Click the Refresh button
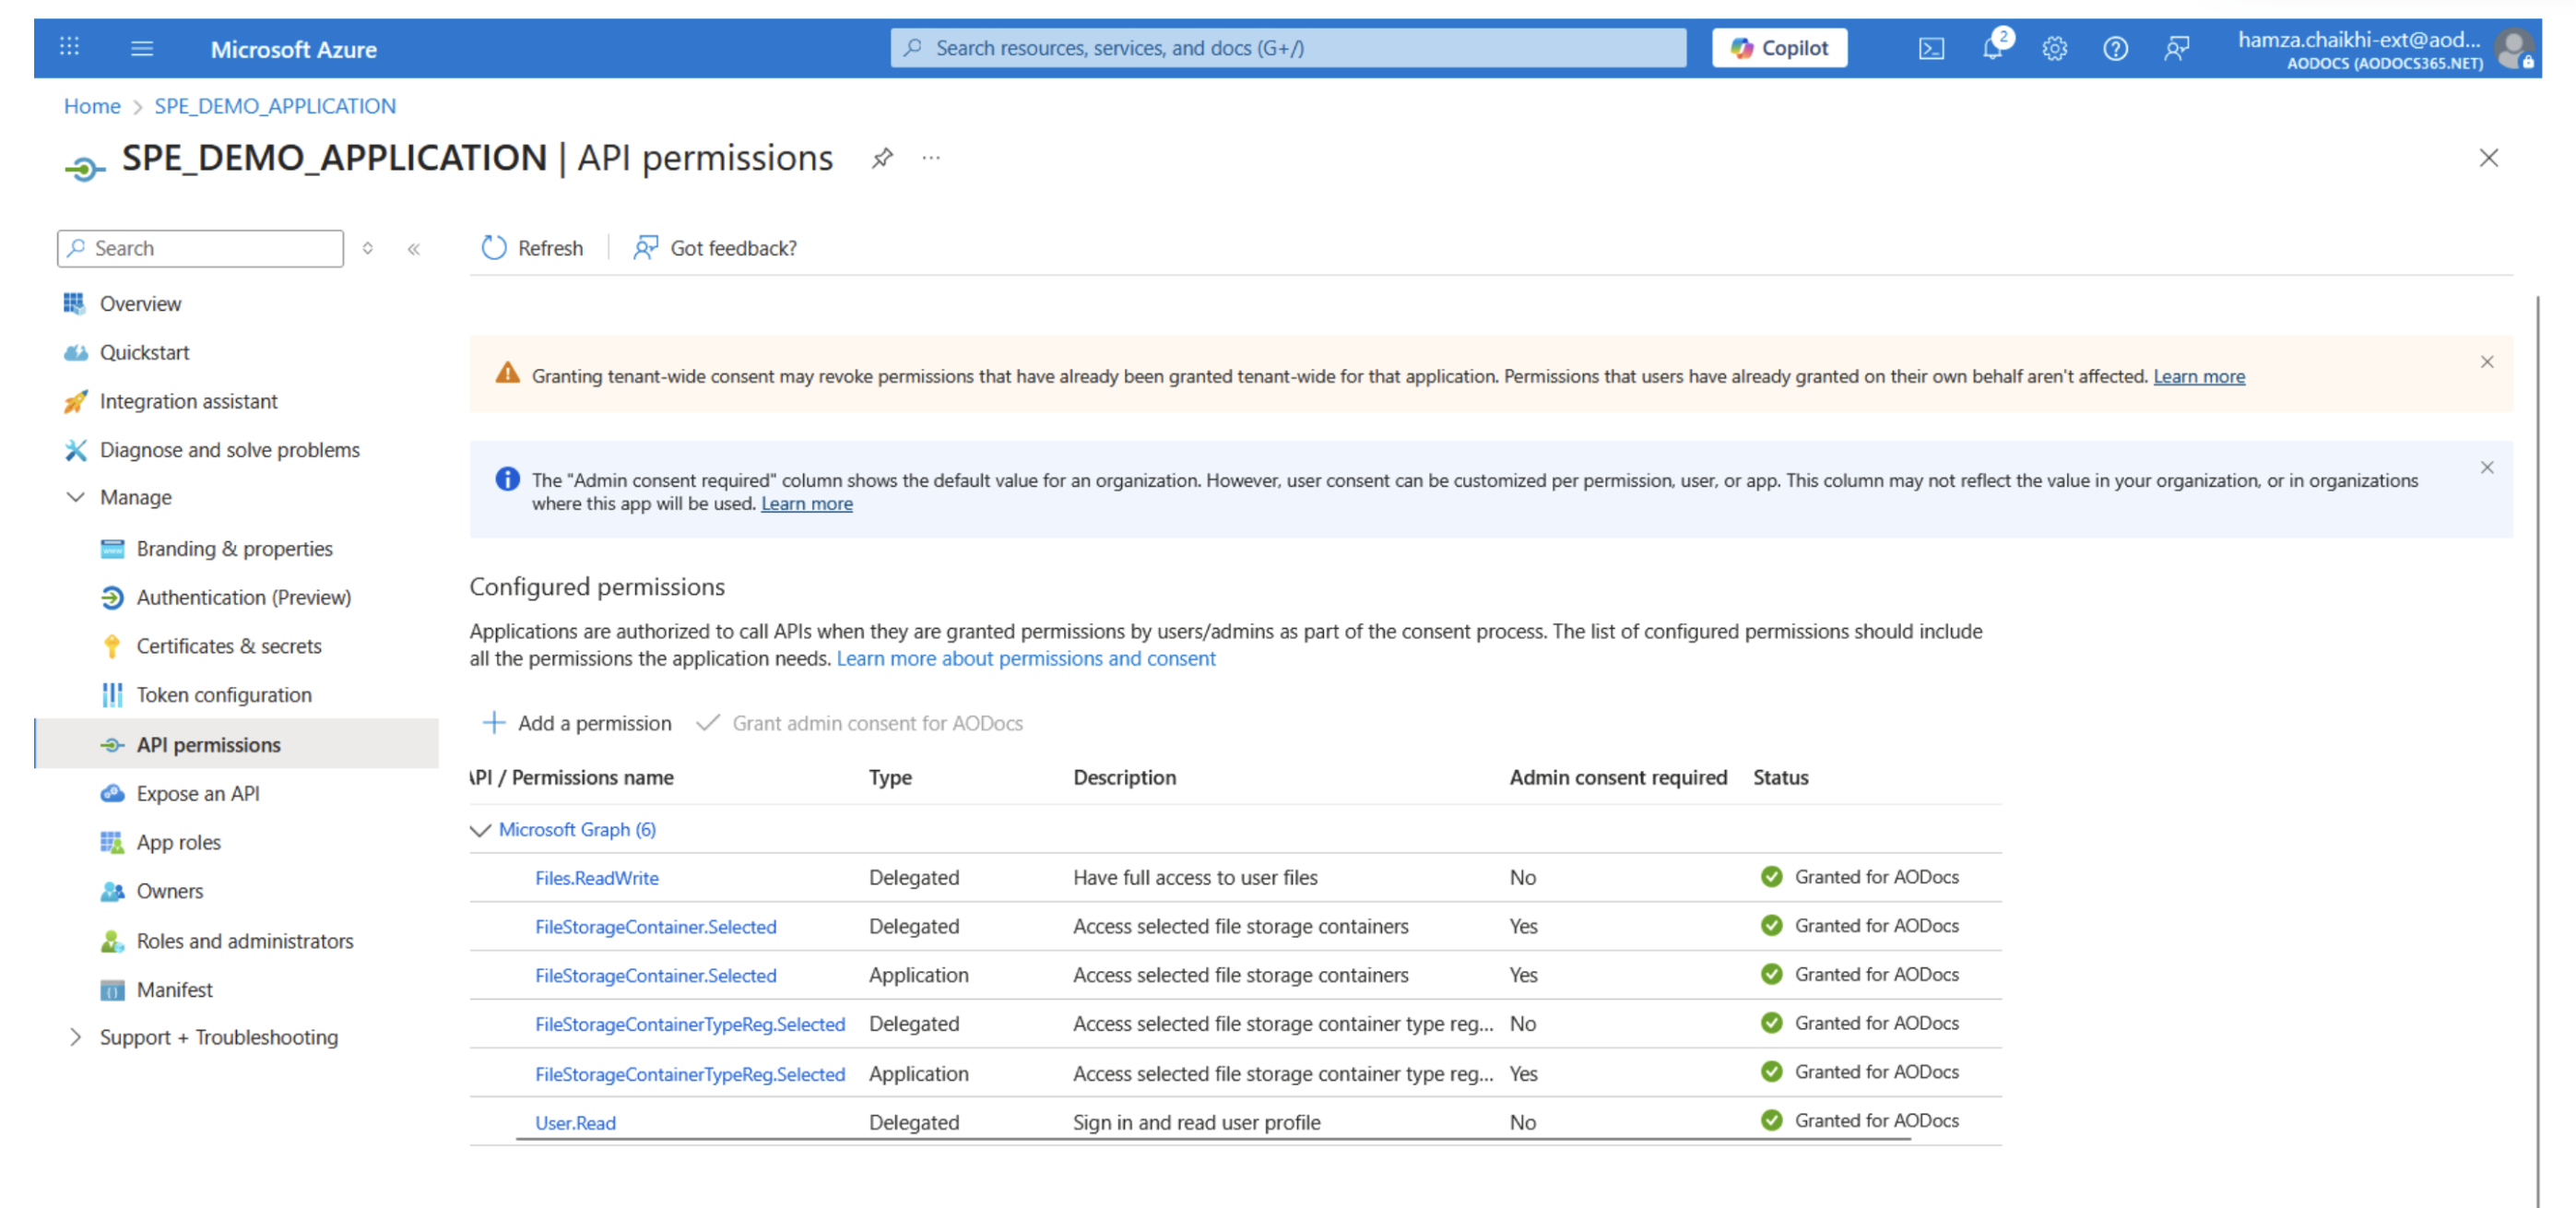The height and width of the screenshot is (1208, 2576). click(x=532, y=248)
